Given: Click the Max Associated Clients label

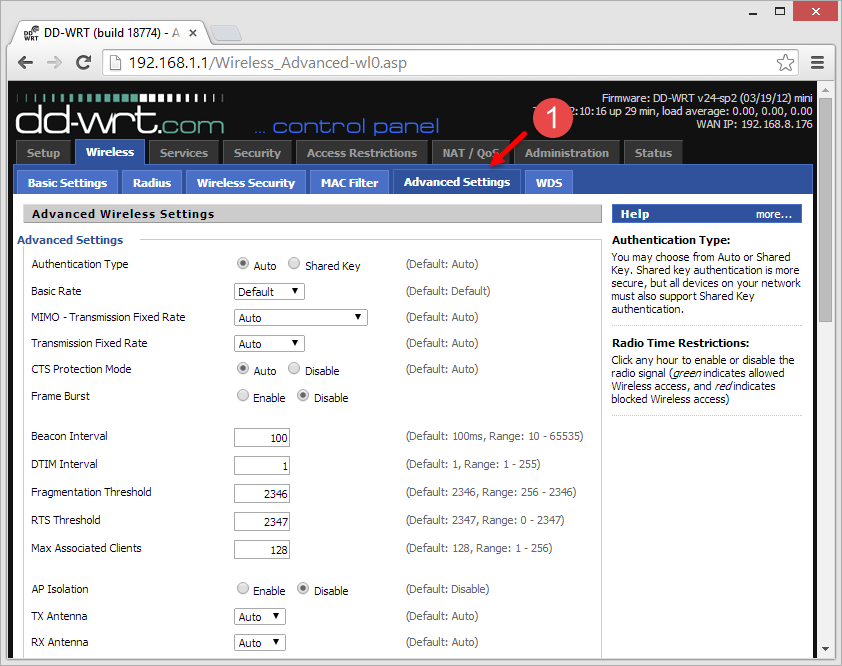Looking at the screenshot, I should tap(86, 548).
